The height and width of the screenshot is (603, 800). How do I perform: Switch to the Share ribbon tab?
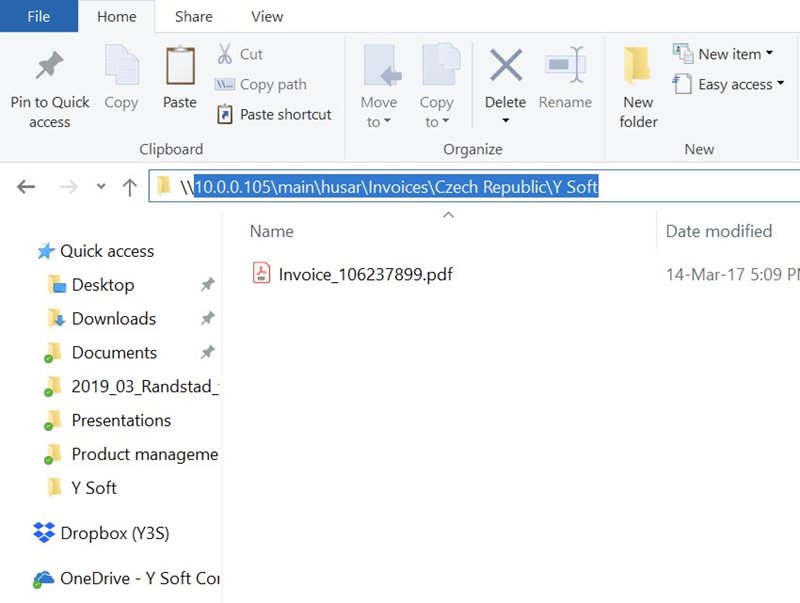pos(193,16)
